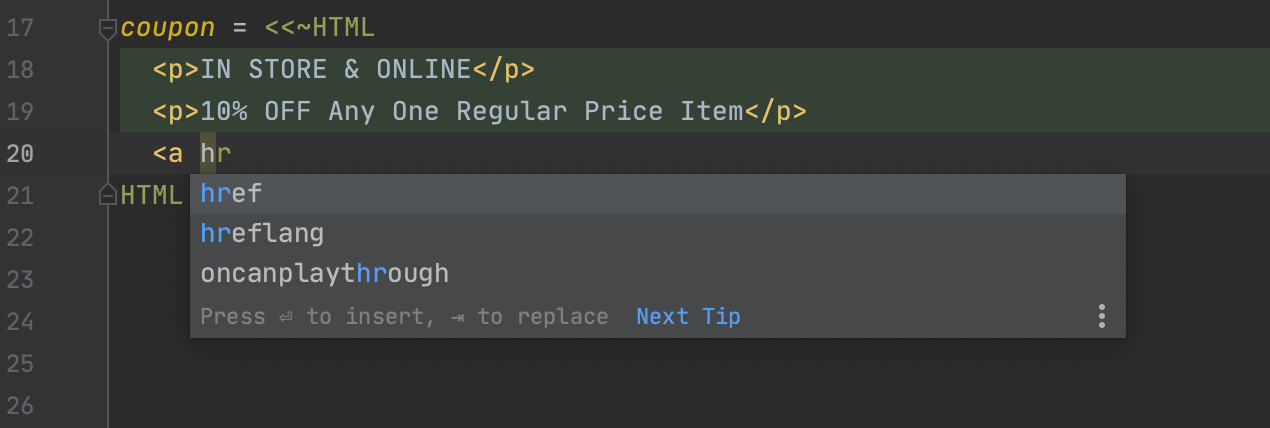This screenshot has height=428, width=1270.
Task: Click the fold end marker beside HTML
Action: 108,195
